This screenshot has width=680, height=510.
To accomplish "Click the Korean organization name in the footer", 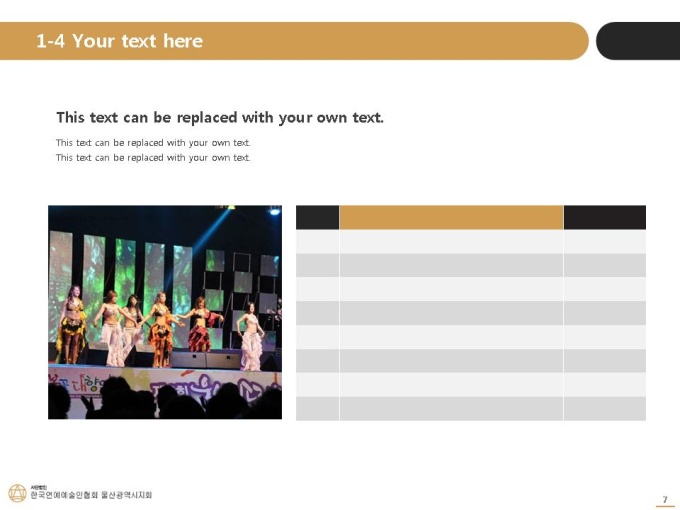I will pos(91,495).
